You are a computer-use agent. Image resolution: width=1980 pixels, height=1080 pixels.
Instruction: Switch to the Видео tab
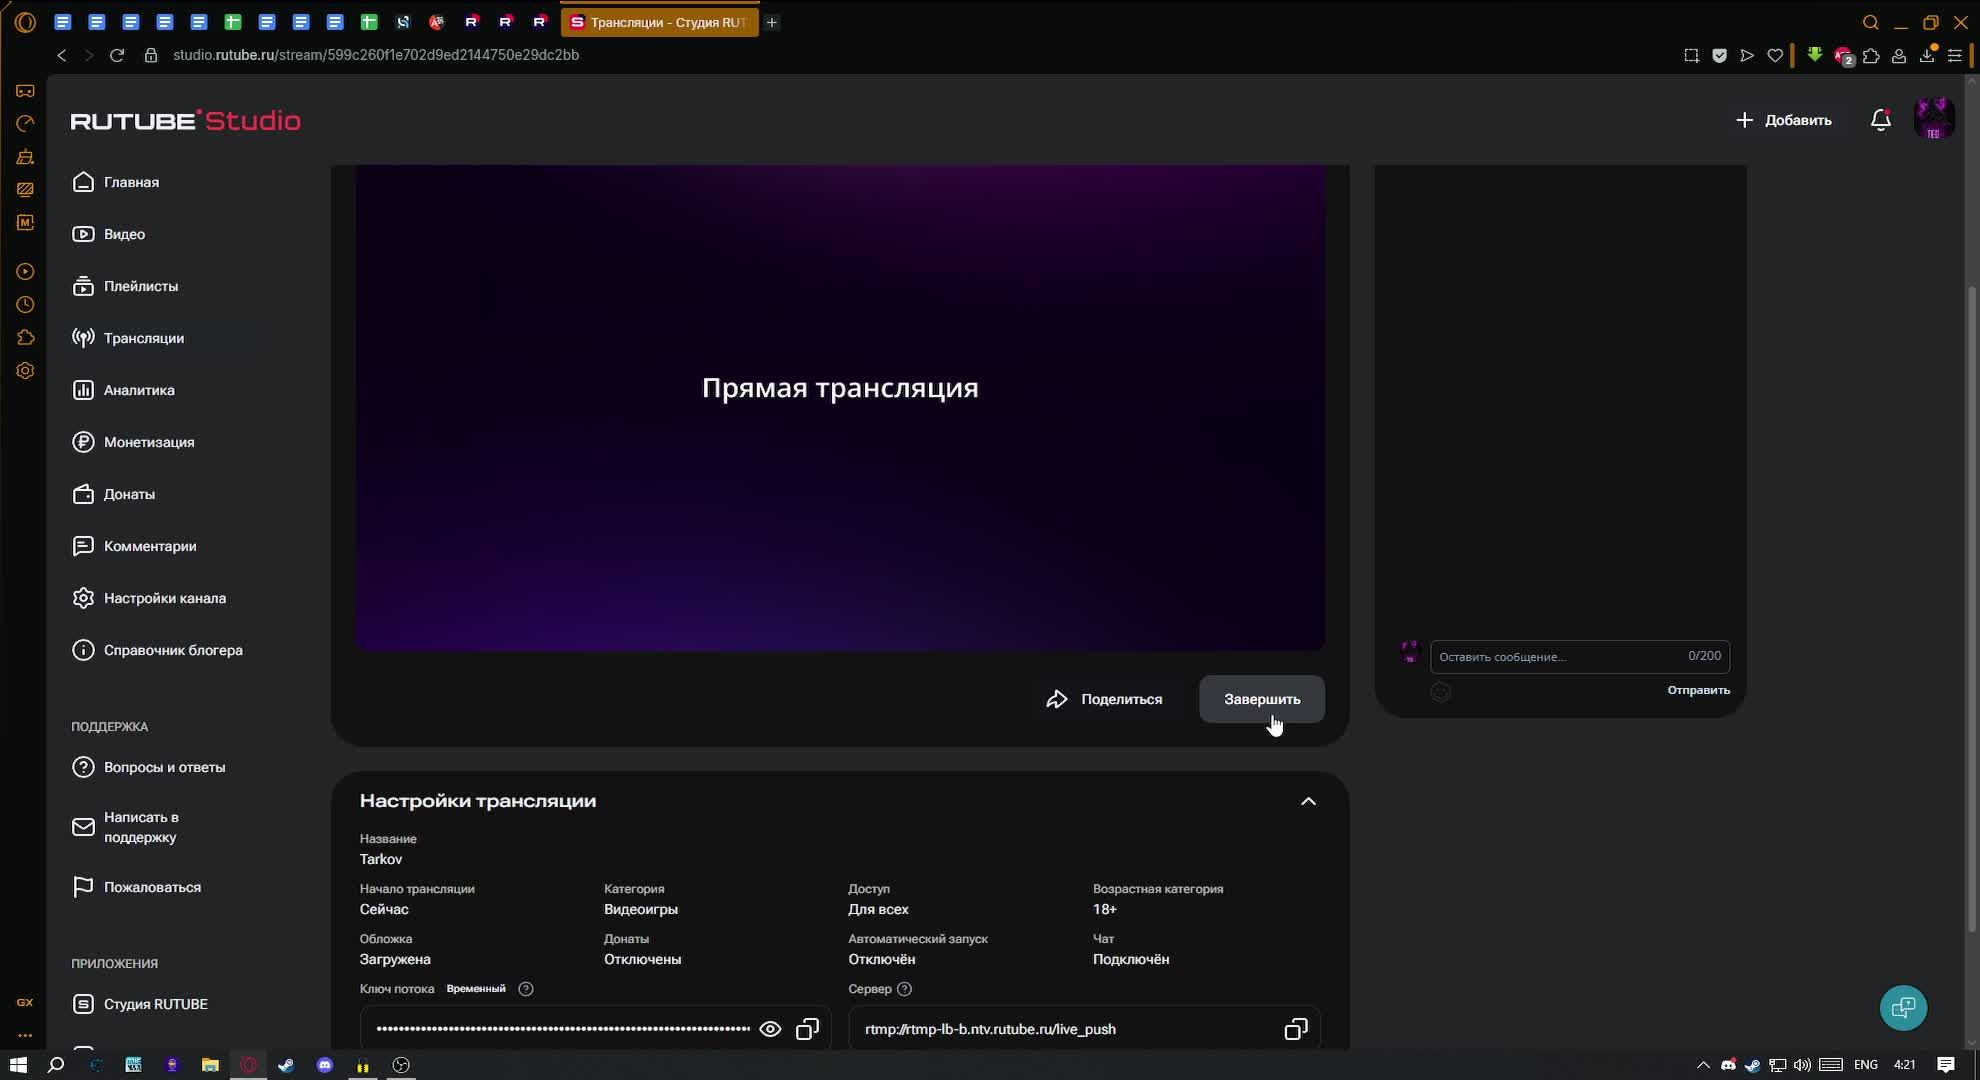pos(124,233)
